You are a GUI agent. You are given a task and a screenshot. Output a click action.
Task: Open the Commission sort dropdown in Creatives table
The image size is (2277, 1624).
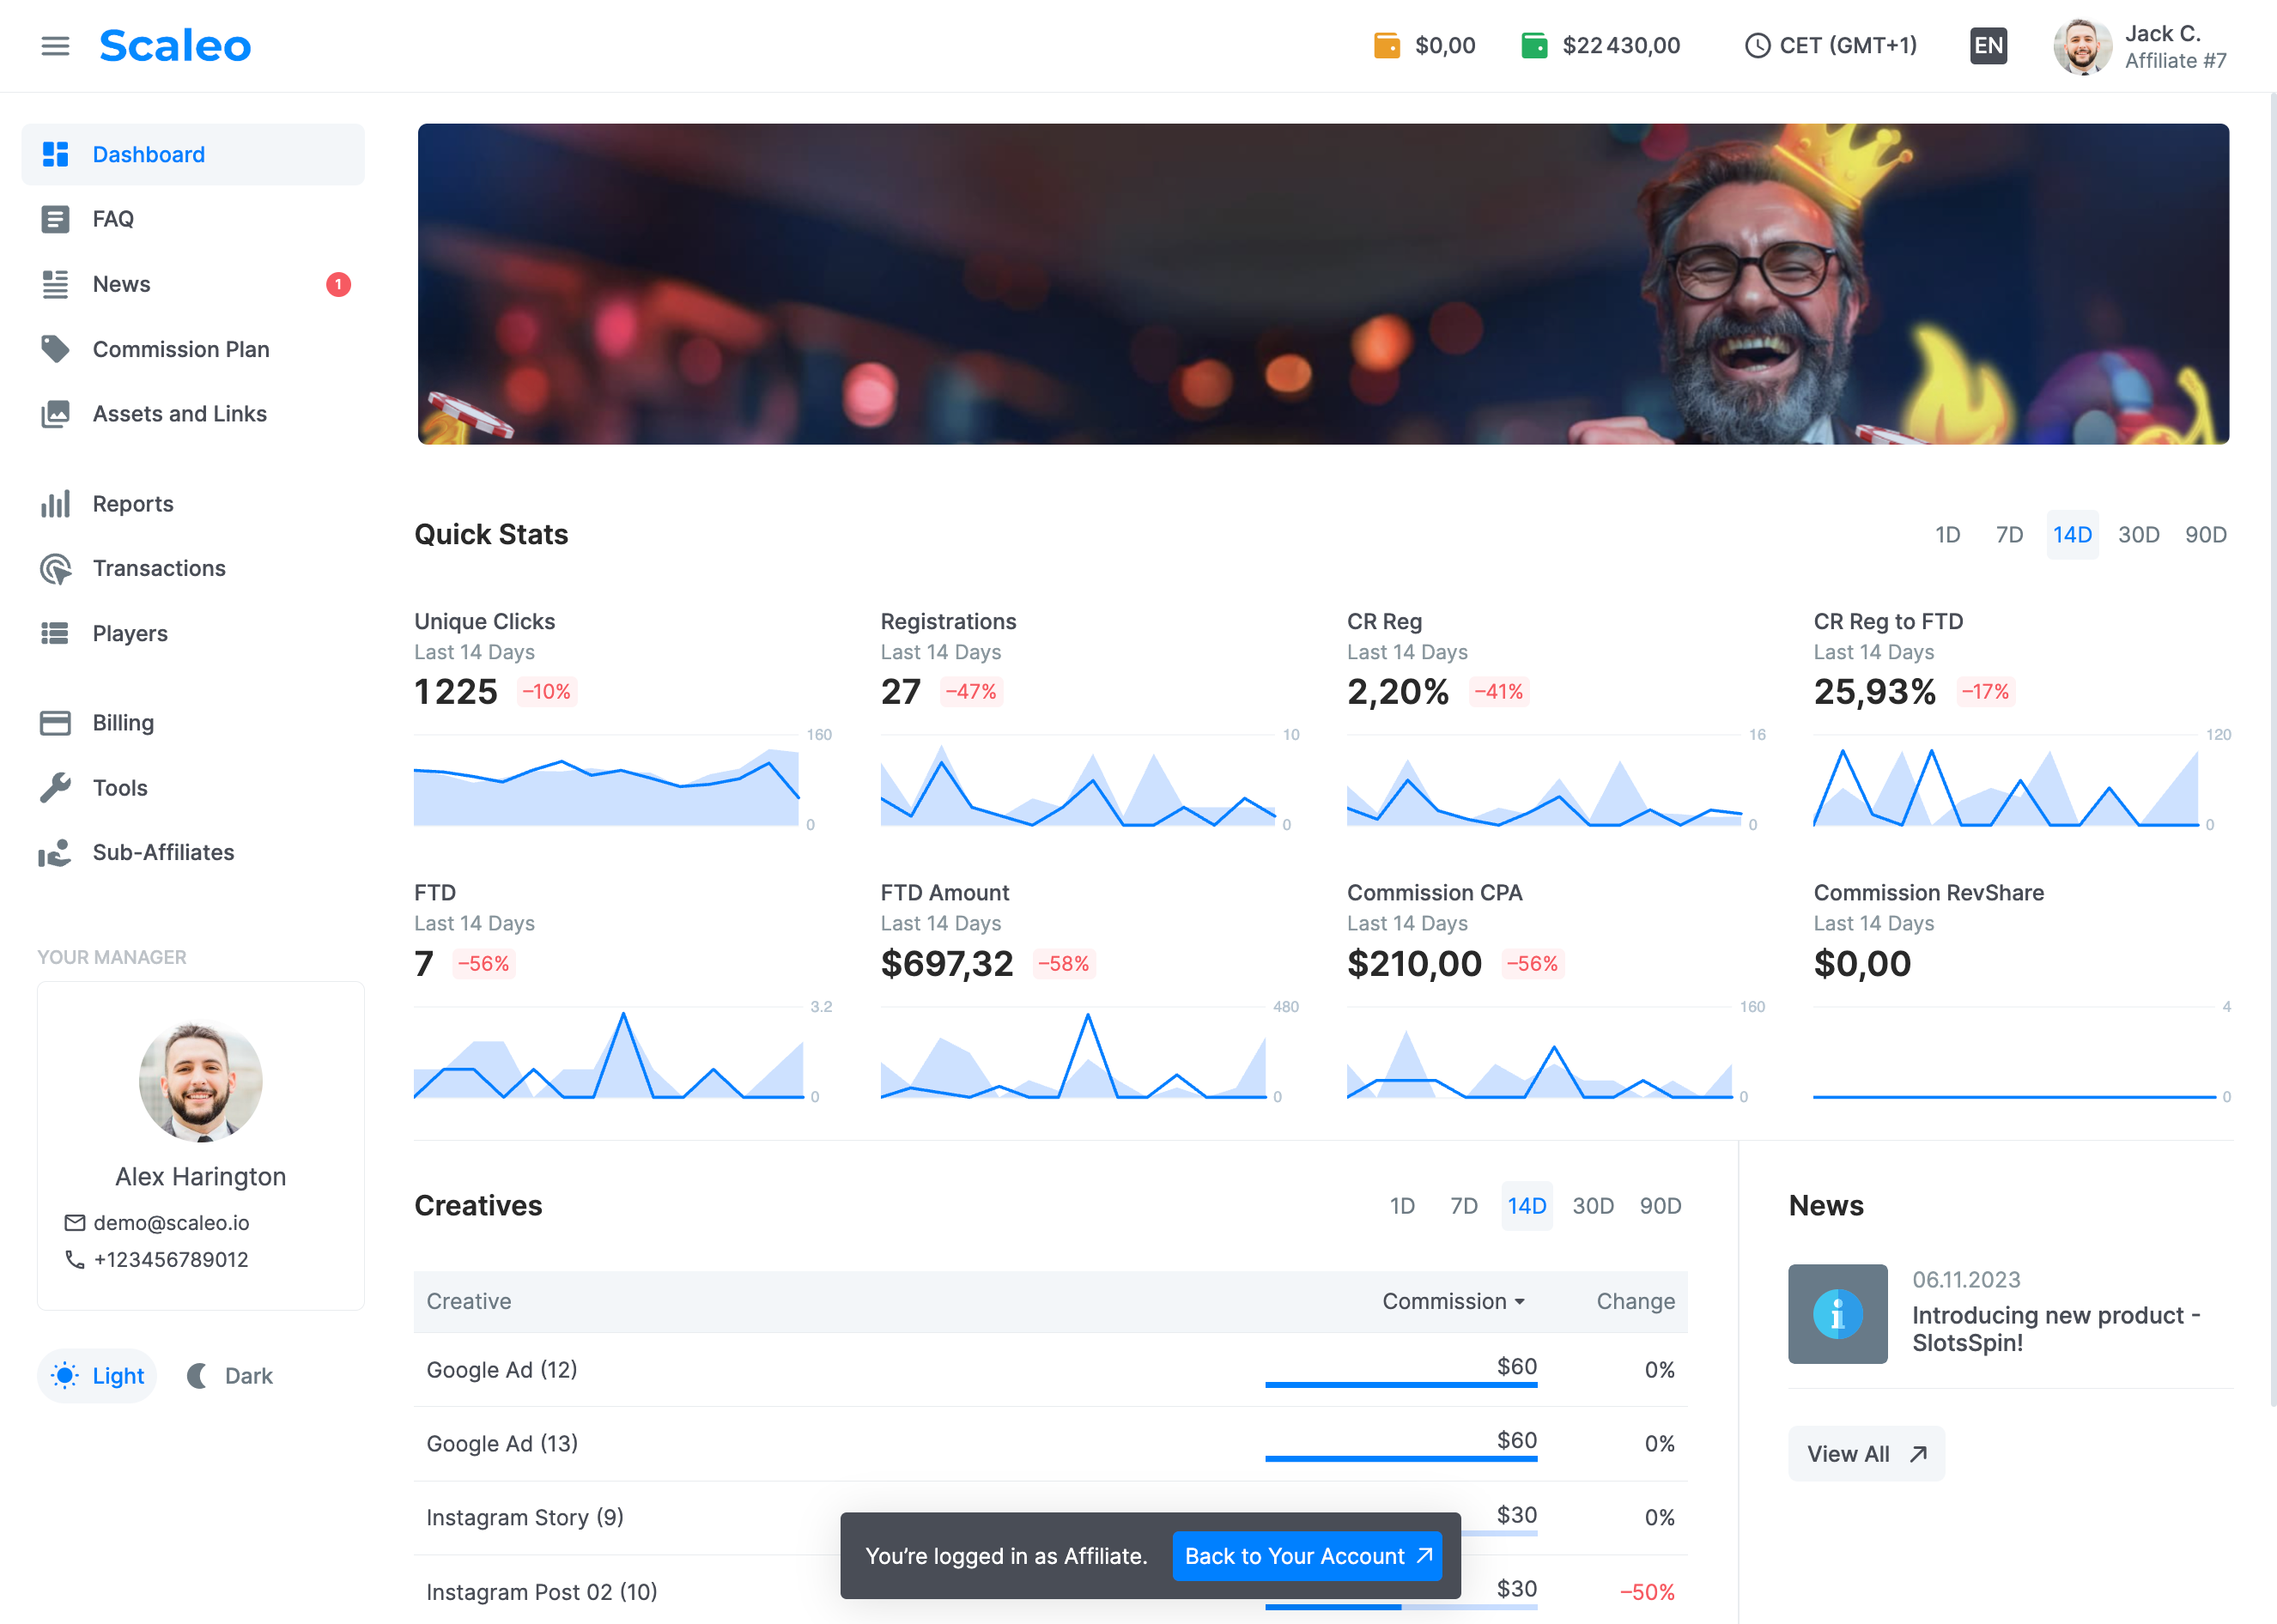1453,1301
